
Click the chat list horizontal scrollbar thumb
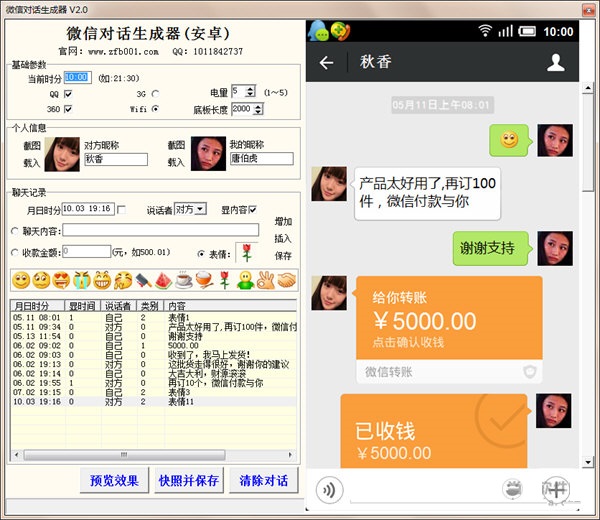(x=124, y=455)
